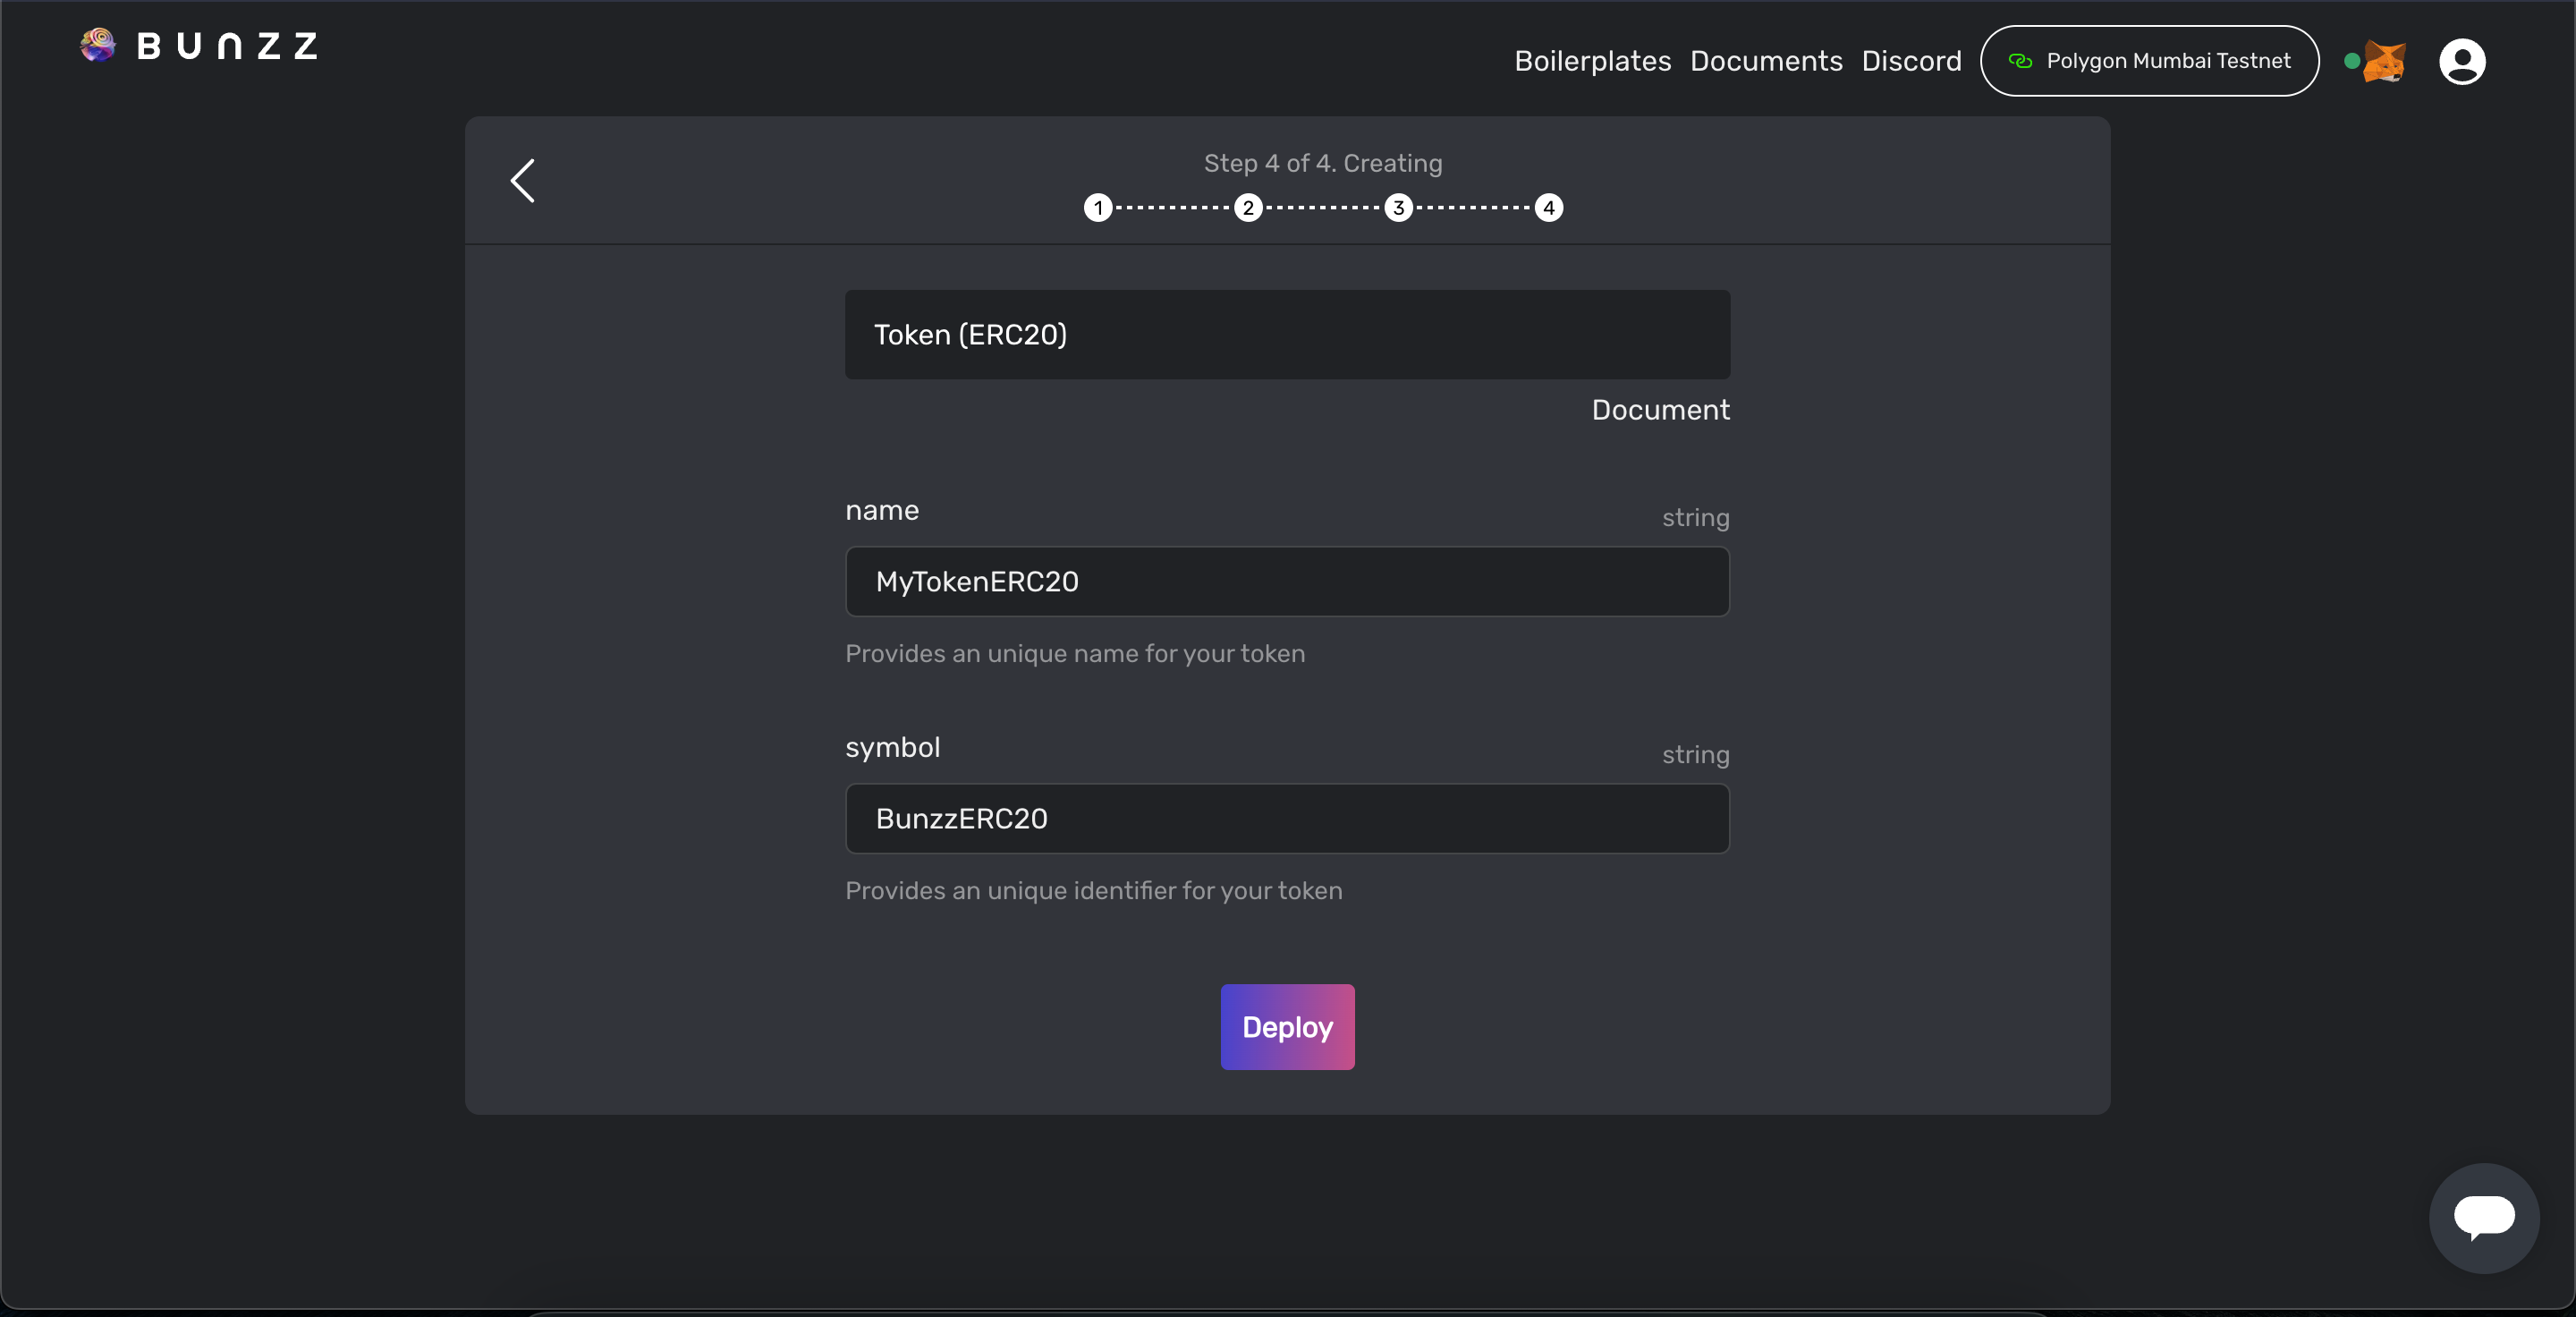Focus the name field with MyTokenERC20
The width and height of the screenshot is (2576, 1317).
coord(1287,582)
